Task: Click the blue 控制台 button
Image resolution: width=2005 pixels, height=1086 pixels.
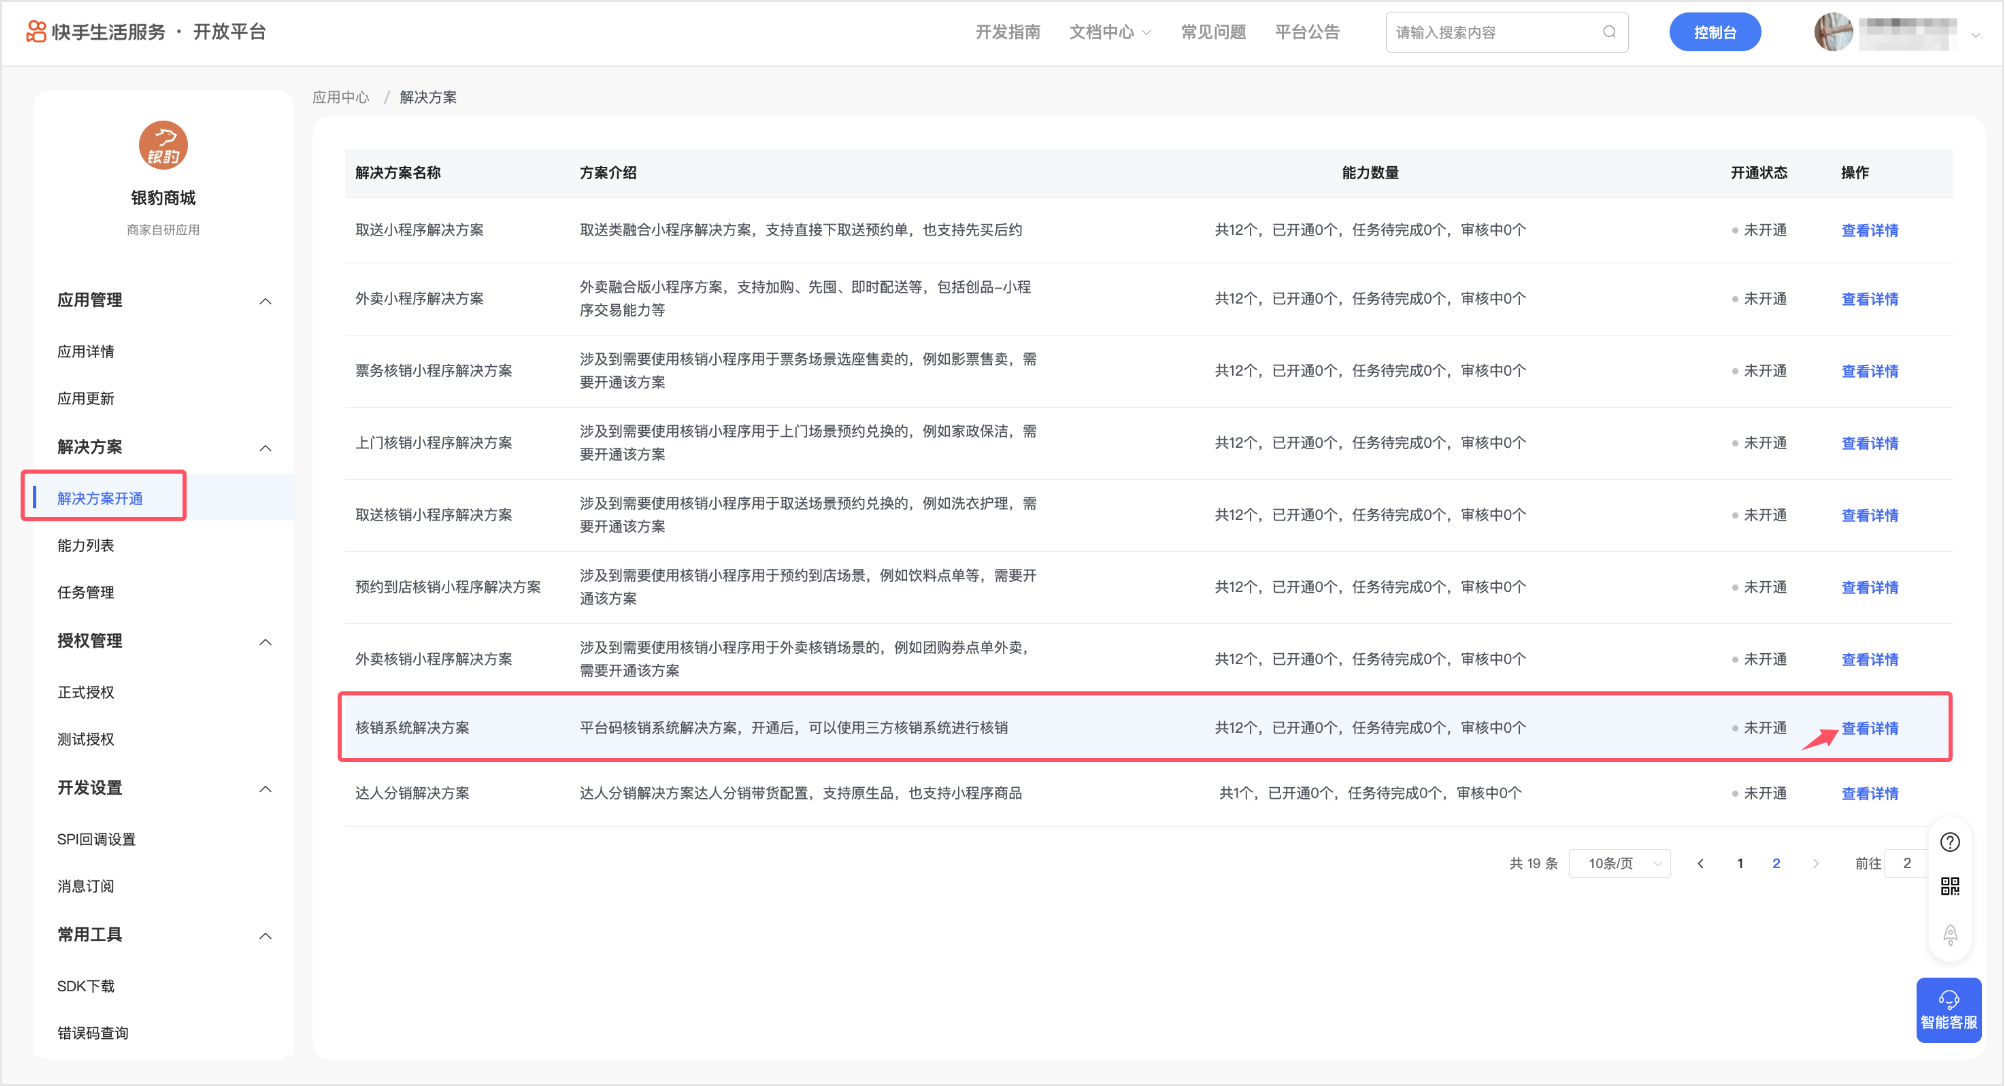Action: (1714, 32)
